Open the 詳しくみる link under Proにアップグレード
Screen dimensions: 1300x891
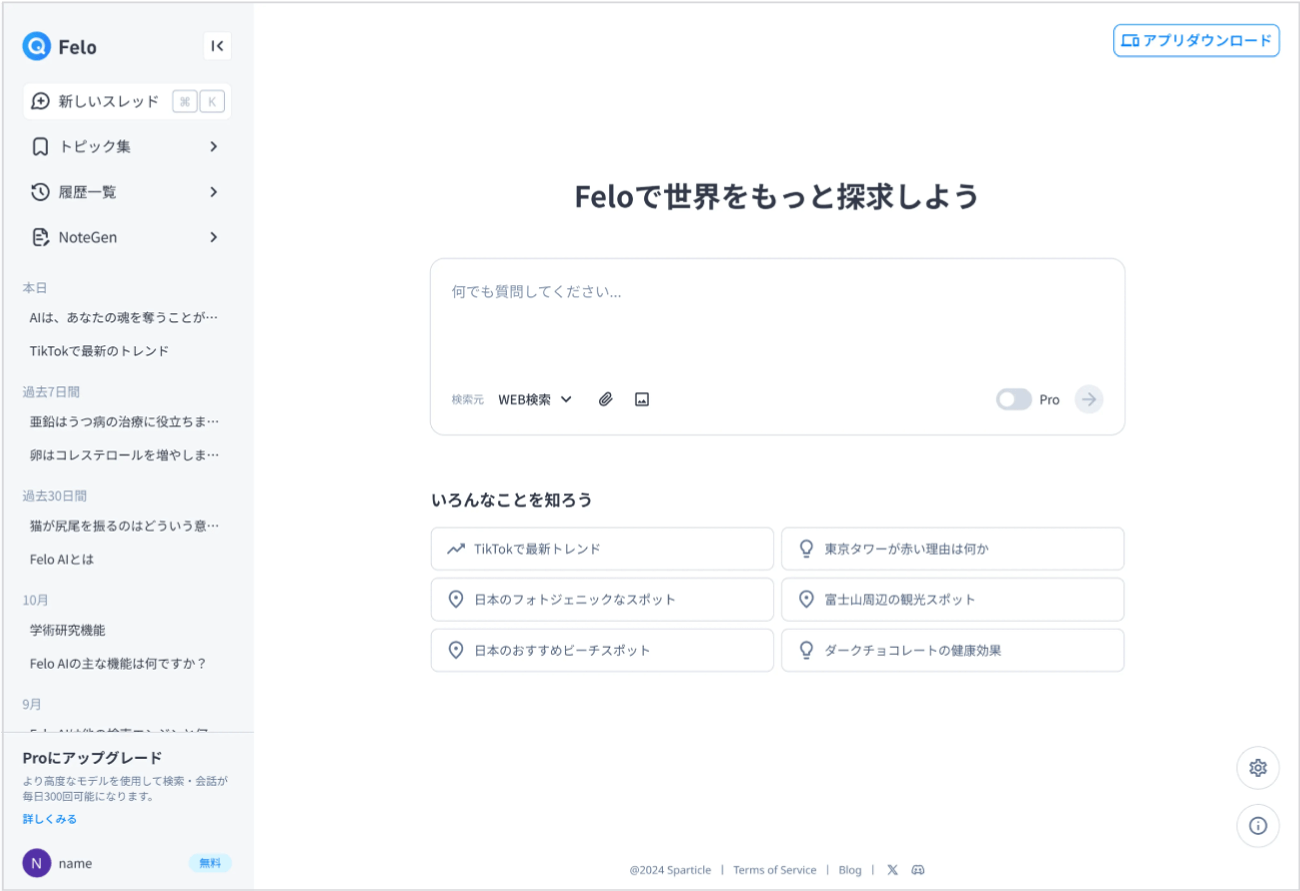click(48, 818)
